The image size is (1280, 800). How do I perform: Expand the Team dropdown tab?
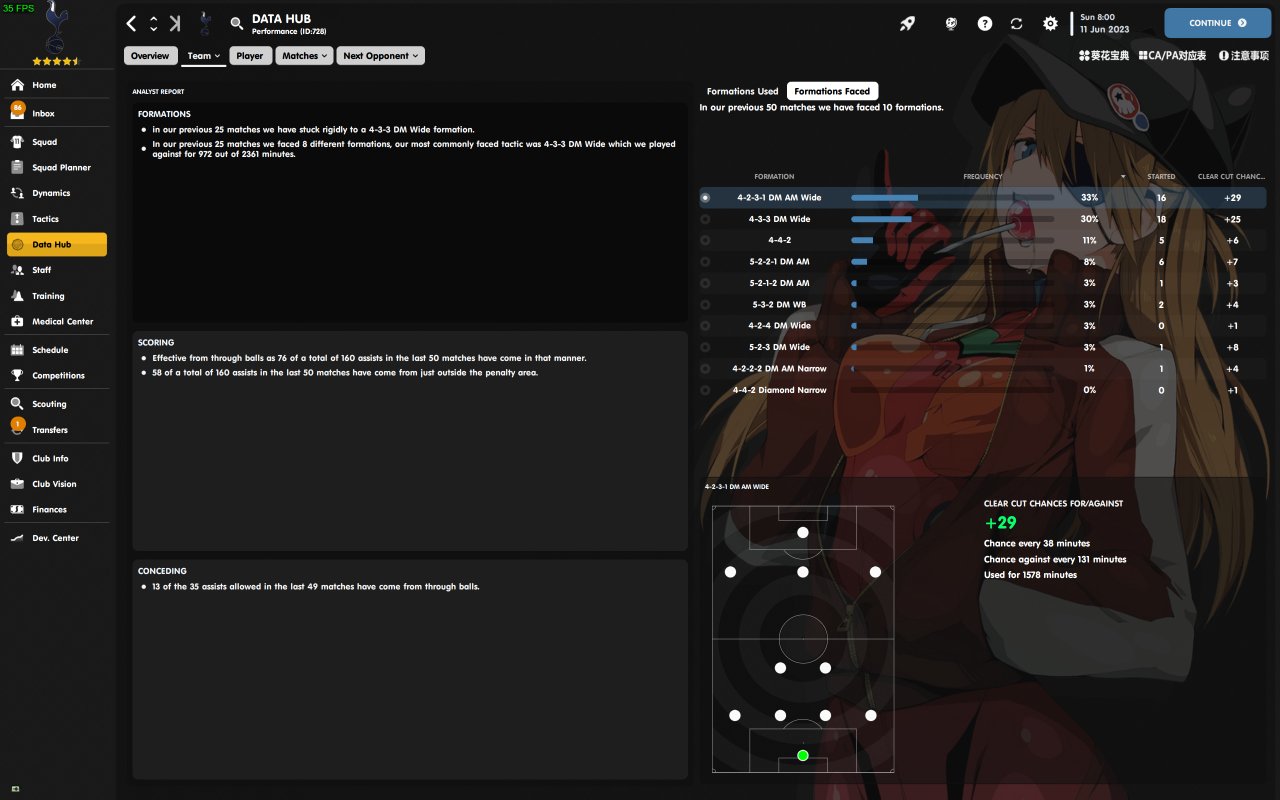(204, 57)
